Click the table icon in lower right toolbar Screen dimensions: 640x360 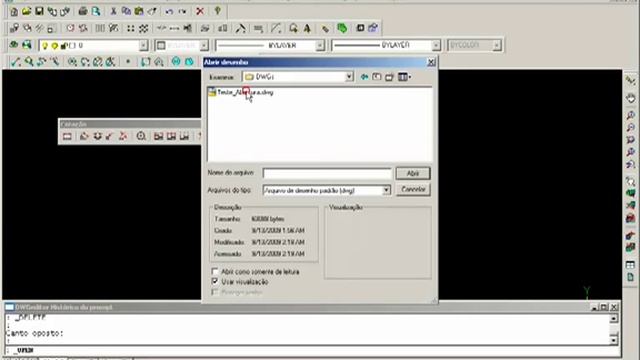[631, 265]
